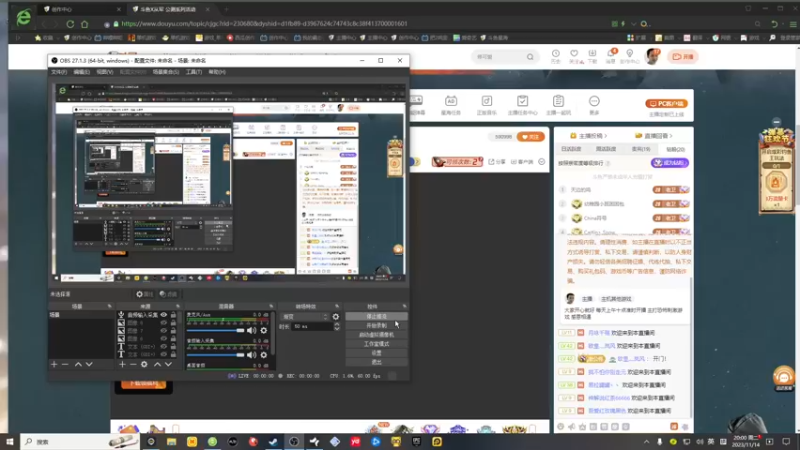The width and height of the screenshot is (800, 450).
Task: Open Douyu history clock icon
Action: 556,56
